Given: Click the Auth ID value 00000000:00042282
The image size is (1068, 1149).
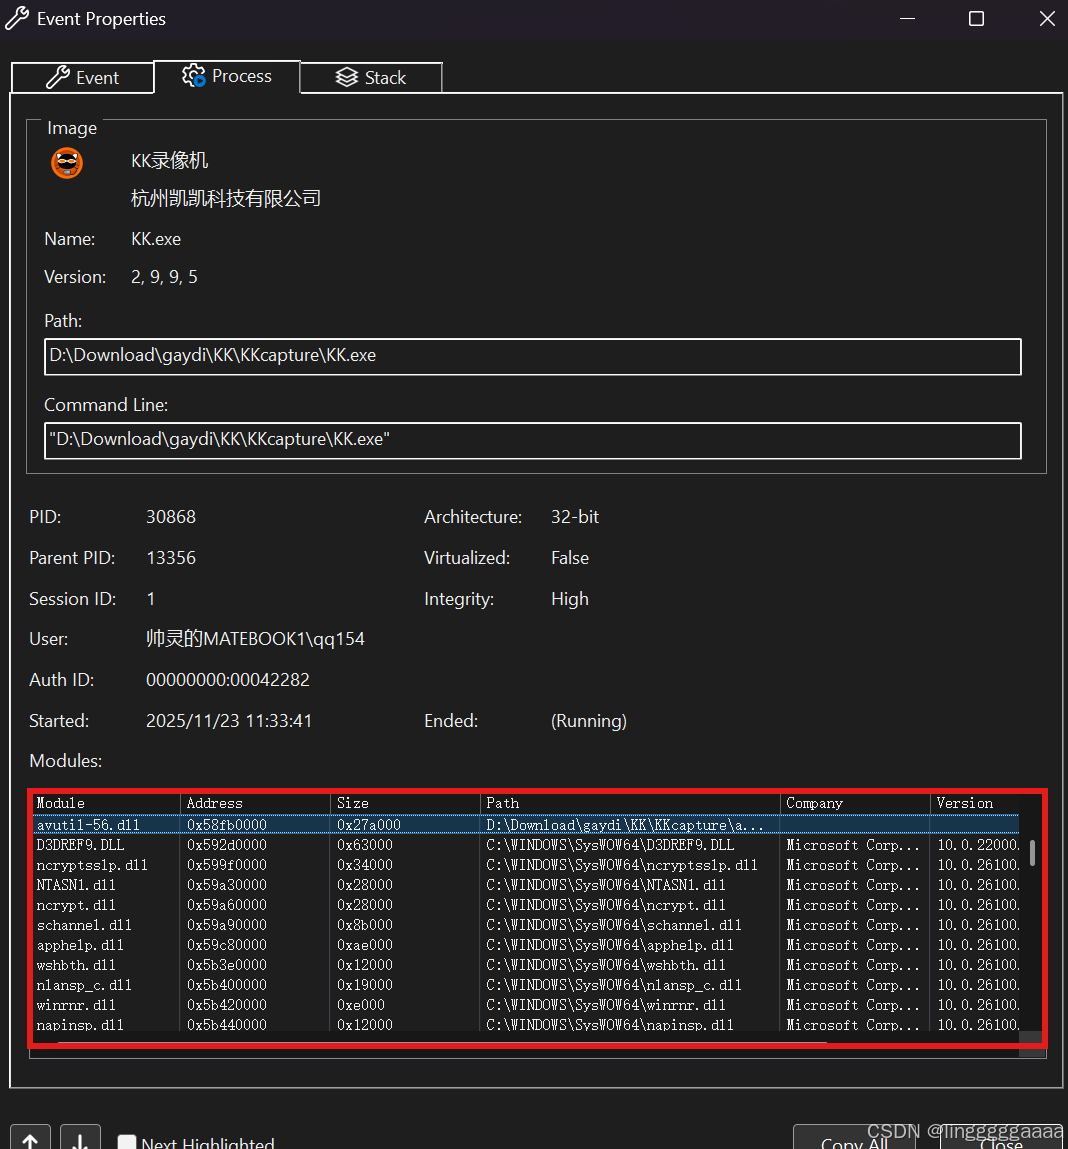Looking at the screenshot, I should click(x=227, y=679).
